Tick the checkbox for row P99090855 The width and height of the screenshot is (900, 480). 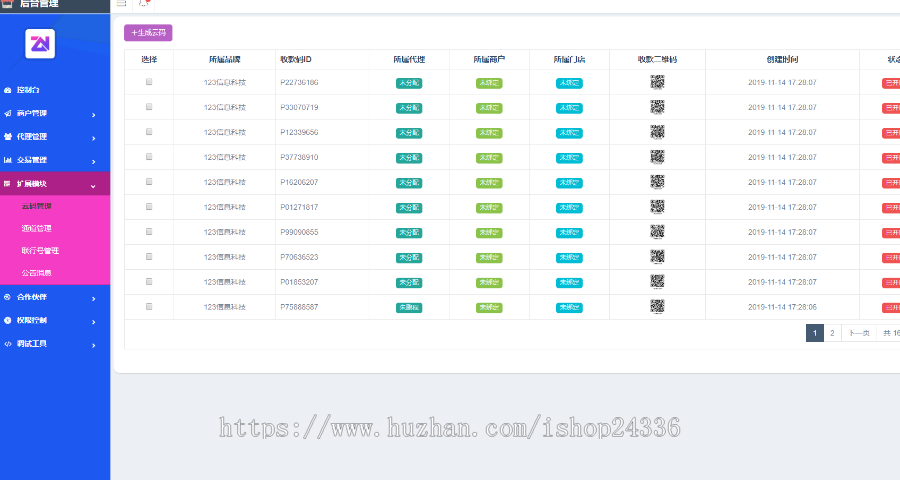point(149,232)
